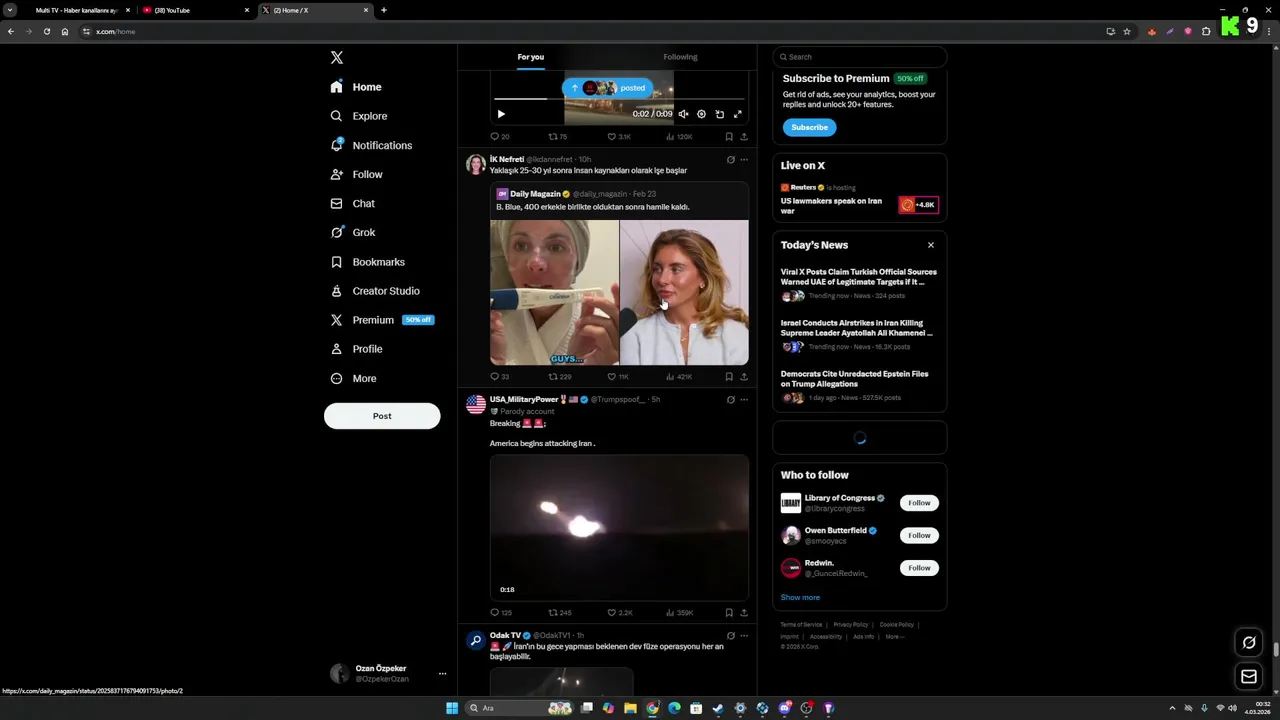
Task: Open the Messages floating button at bottom right
Action: point(1249,677)
